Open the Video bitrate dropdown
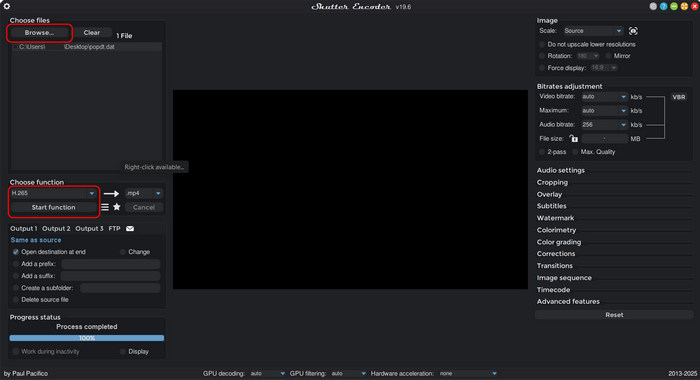 (x=604, y=96)
